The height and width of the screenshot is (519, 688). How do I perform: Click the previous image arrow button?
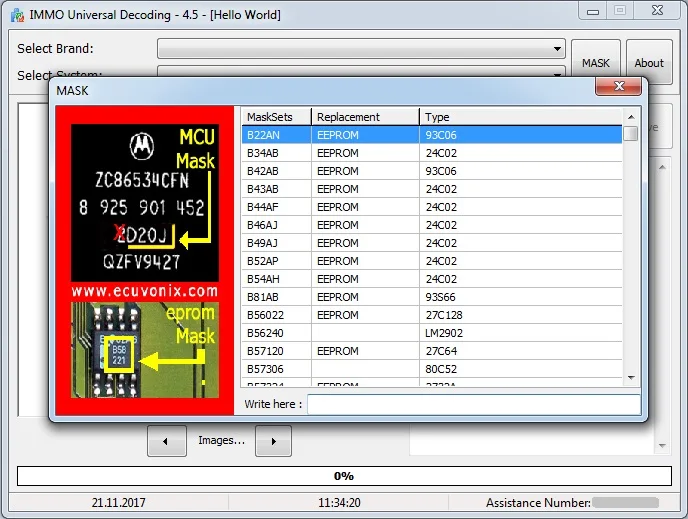point(166,440)
